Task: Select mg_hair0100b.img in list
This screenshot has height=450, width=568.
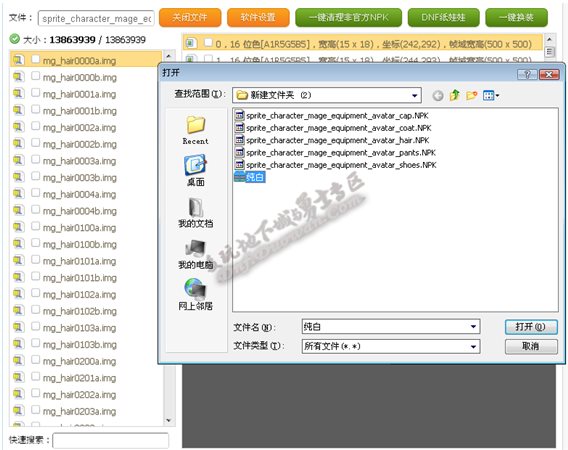Action: 80,245
